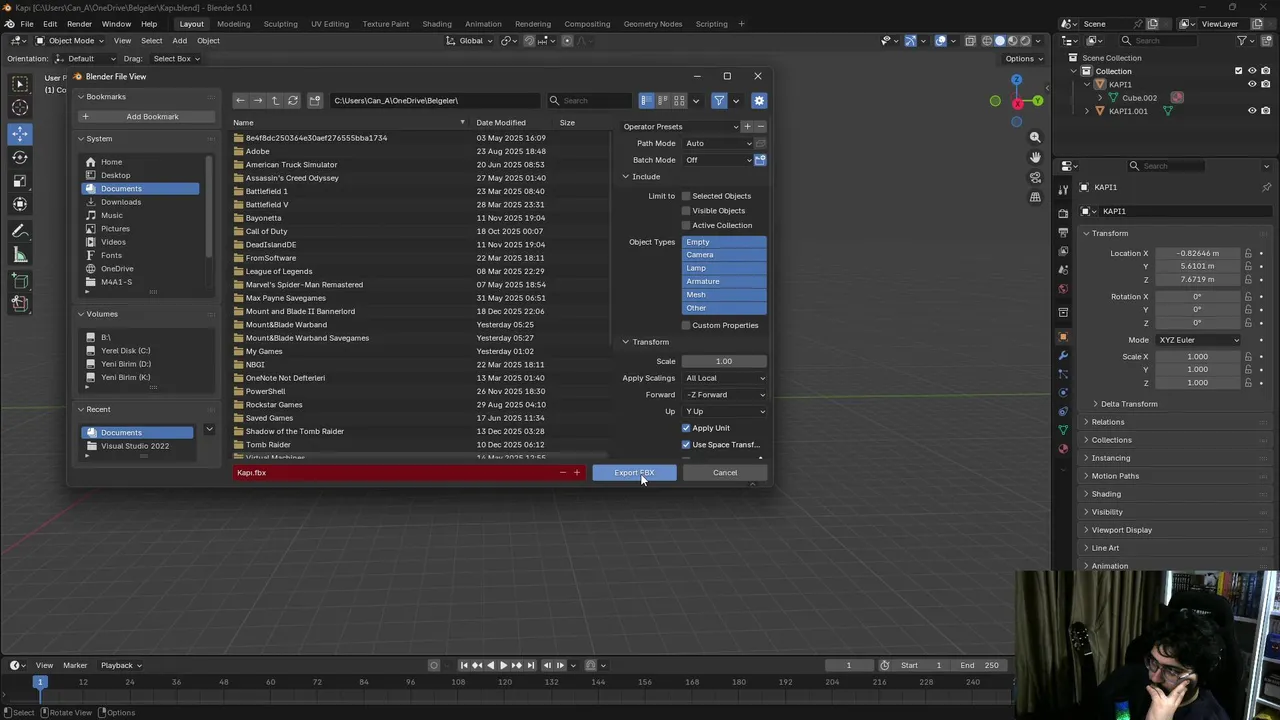
Task: Select Mesh in Object Types list
Action: (x=724, y=295)
